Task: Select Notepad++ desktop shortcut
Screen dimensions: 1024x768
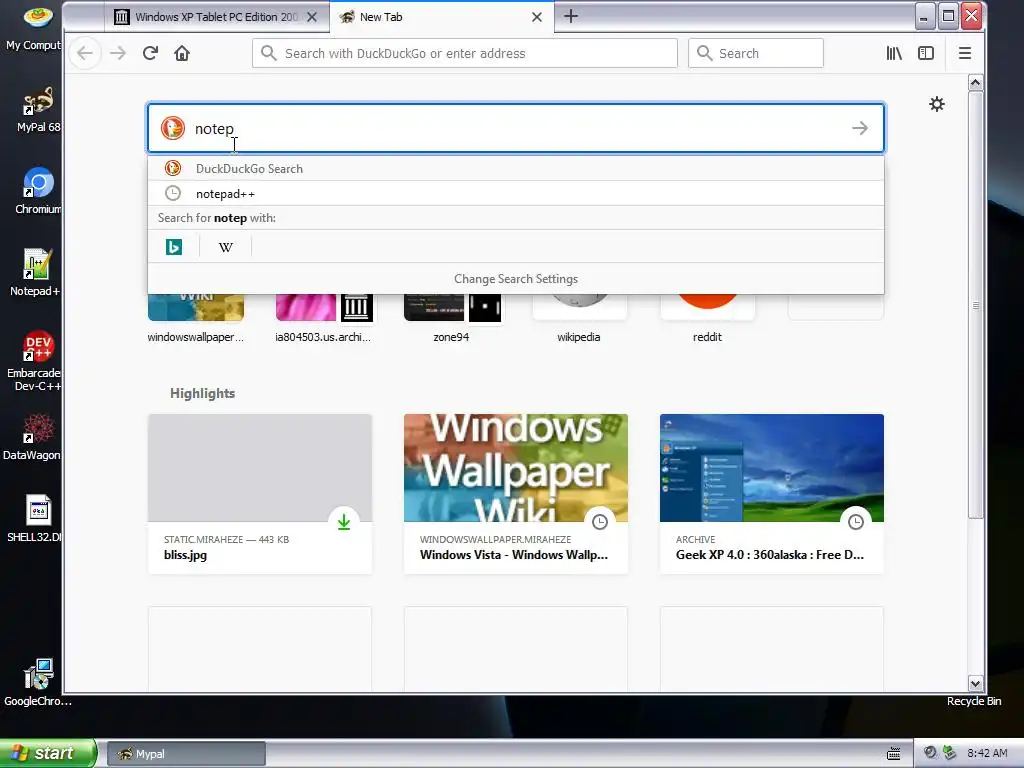Action: 35,273
